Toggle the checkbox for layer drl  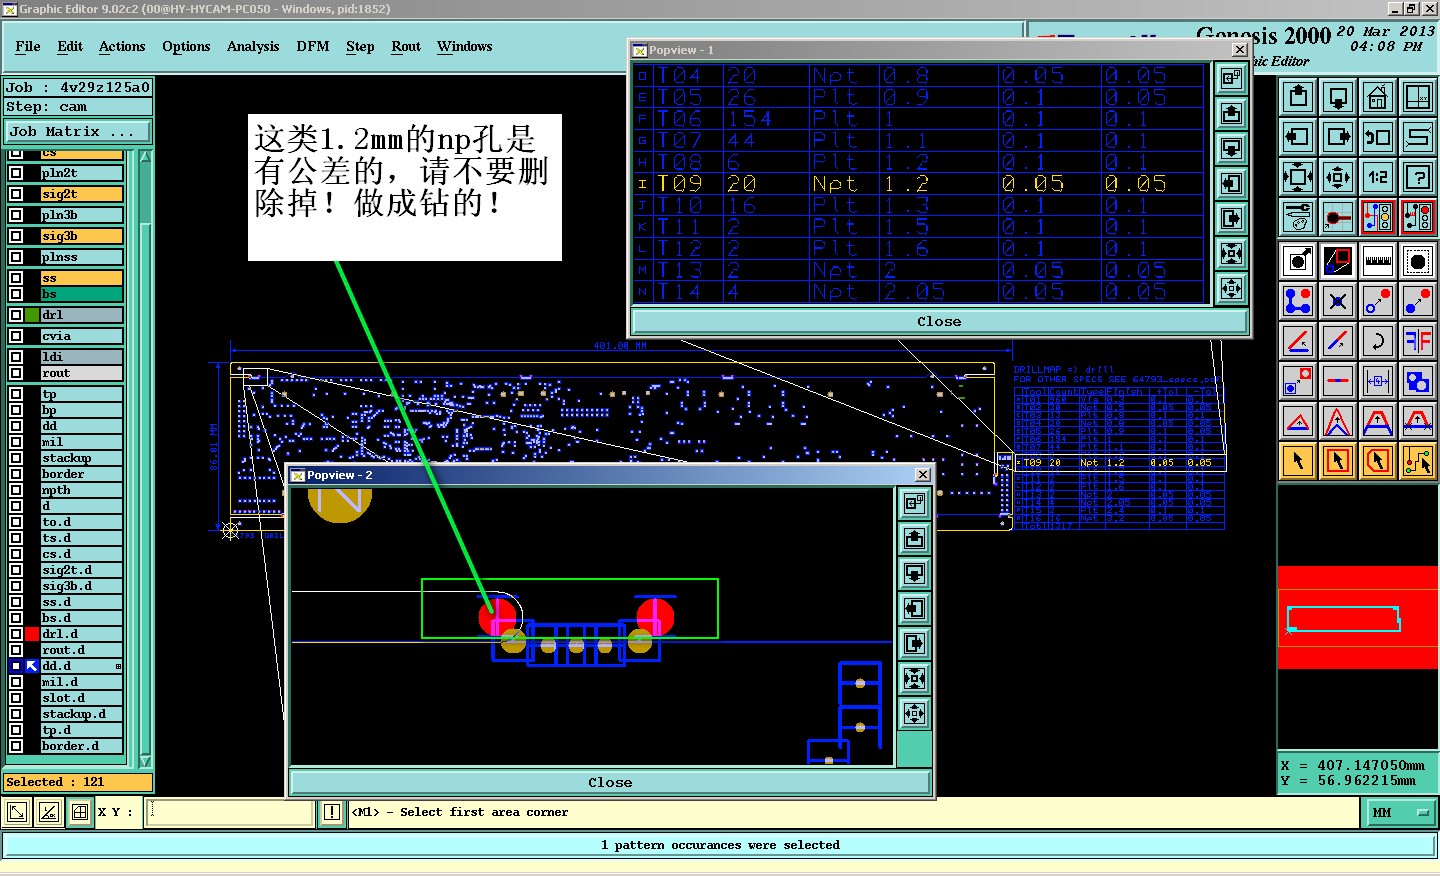[x=16, y=315]
